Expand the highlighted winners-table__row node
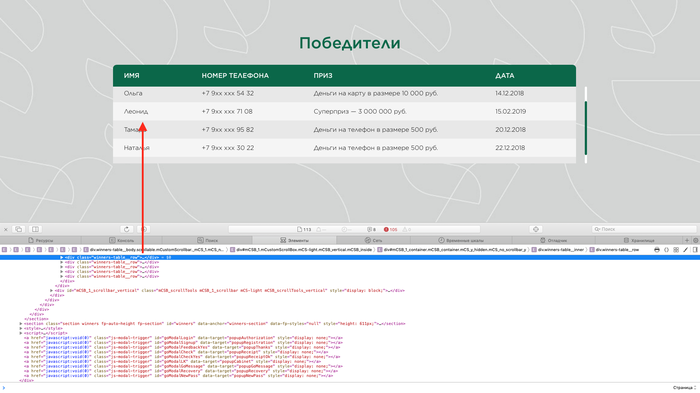The width and height of the screenshot is (700, 393). pyautogui.click(x=62, y=258)
